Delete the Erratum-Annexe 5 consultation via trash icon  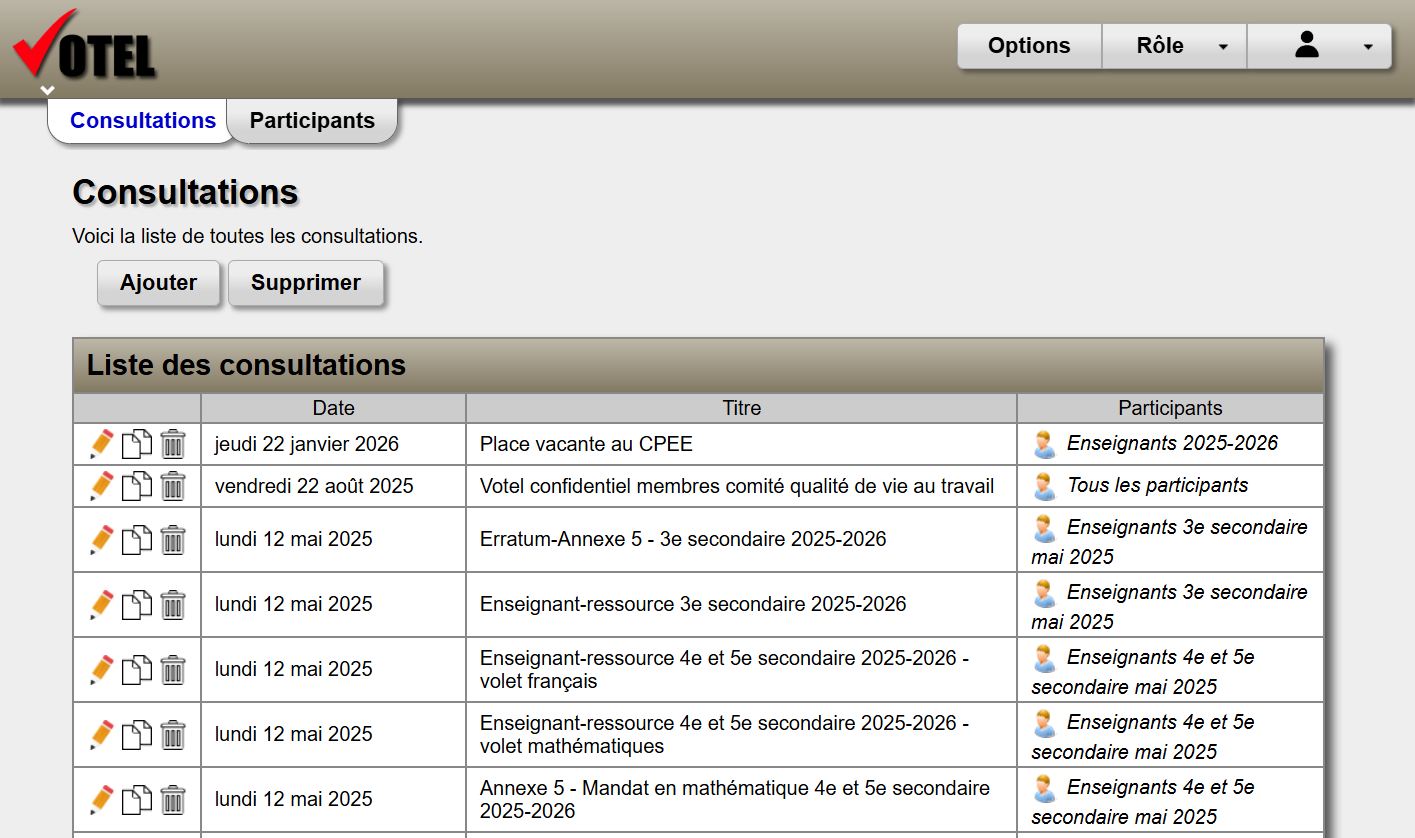click(173, 540)
